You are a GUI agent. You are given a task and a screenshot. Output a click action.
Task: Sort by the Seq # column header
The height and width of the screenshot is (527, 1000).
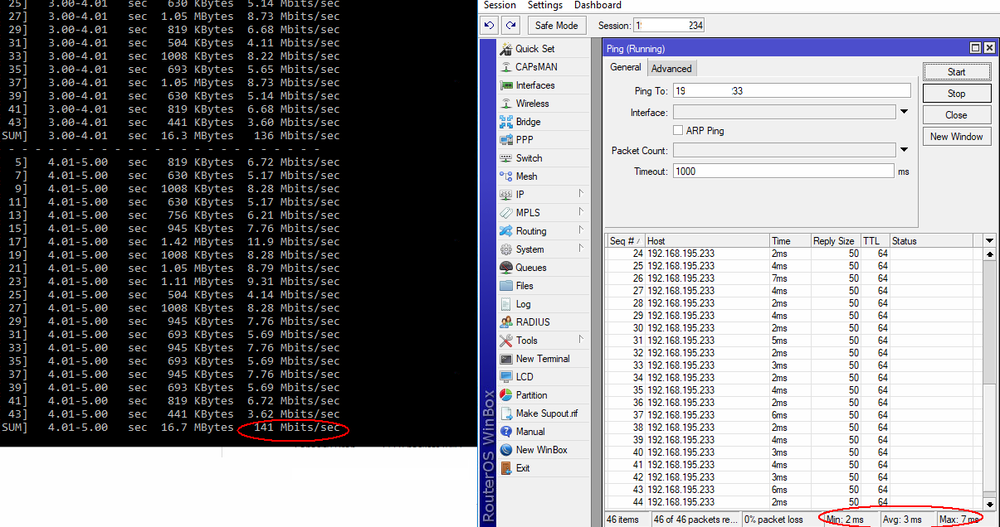(624, 241)
